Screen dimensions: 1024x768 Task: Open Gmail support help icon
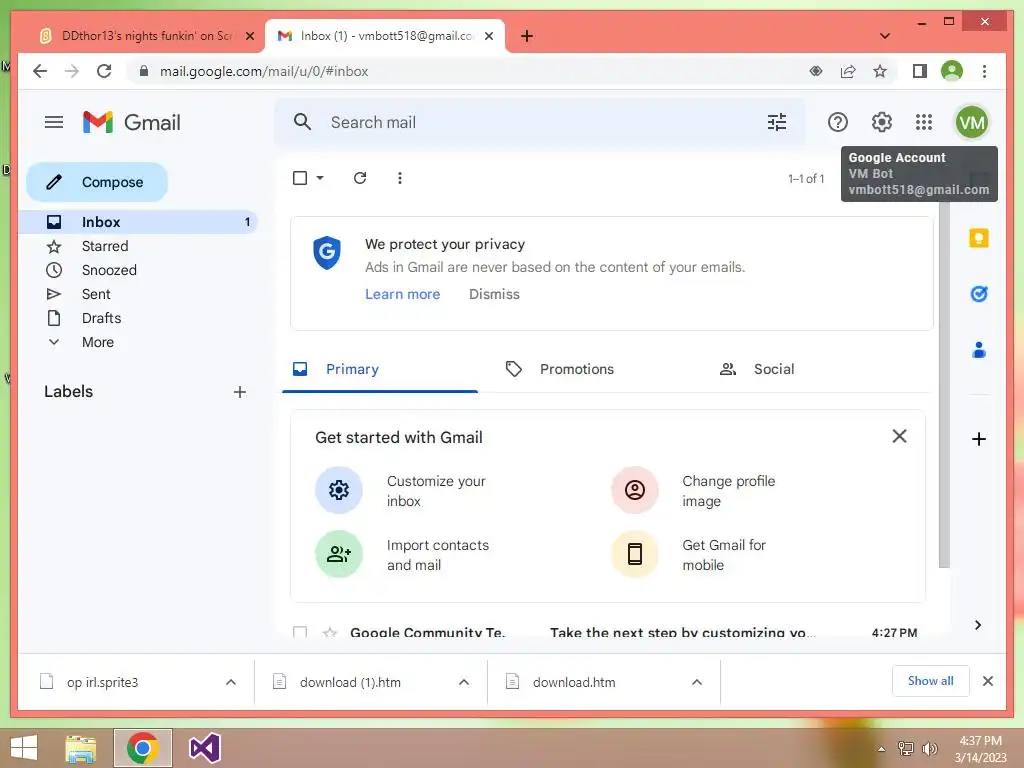(837, 122)
